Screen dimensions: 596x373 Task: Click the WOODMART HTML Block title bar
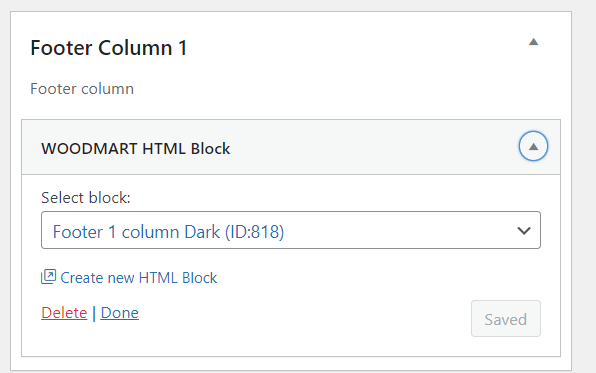click(x=291, y=148)
